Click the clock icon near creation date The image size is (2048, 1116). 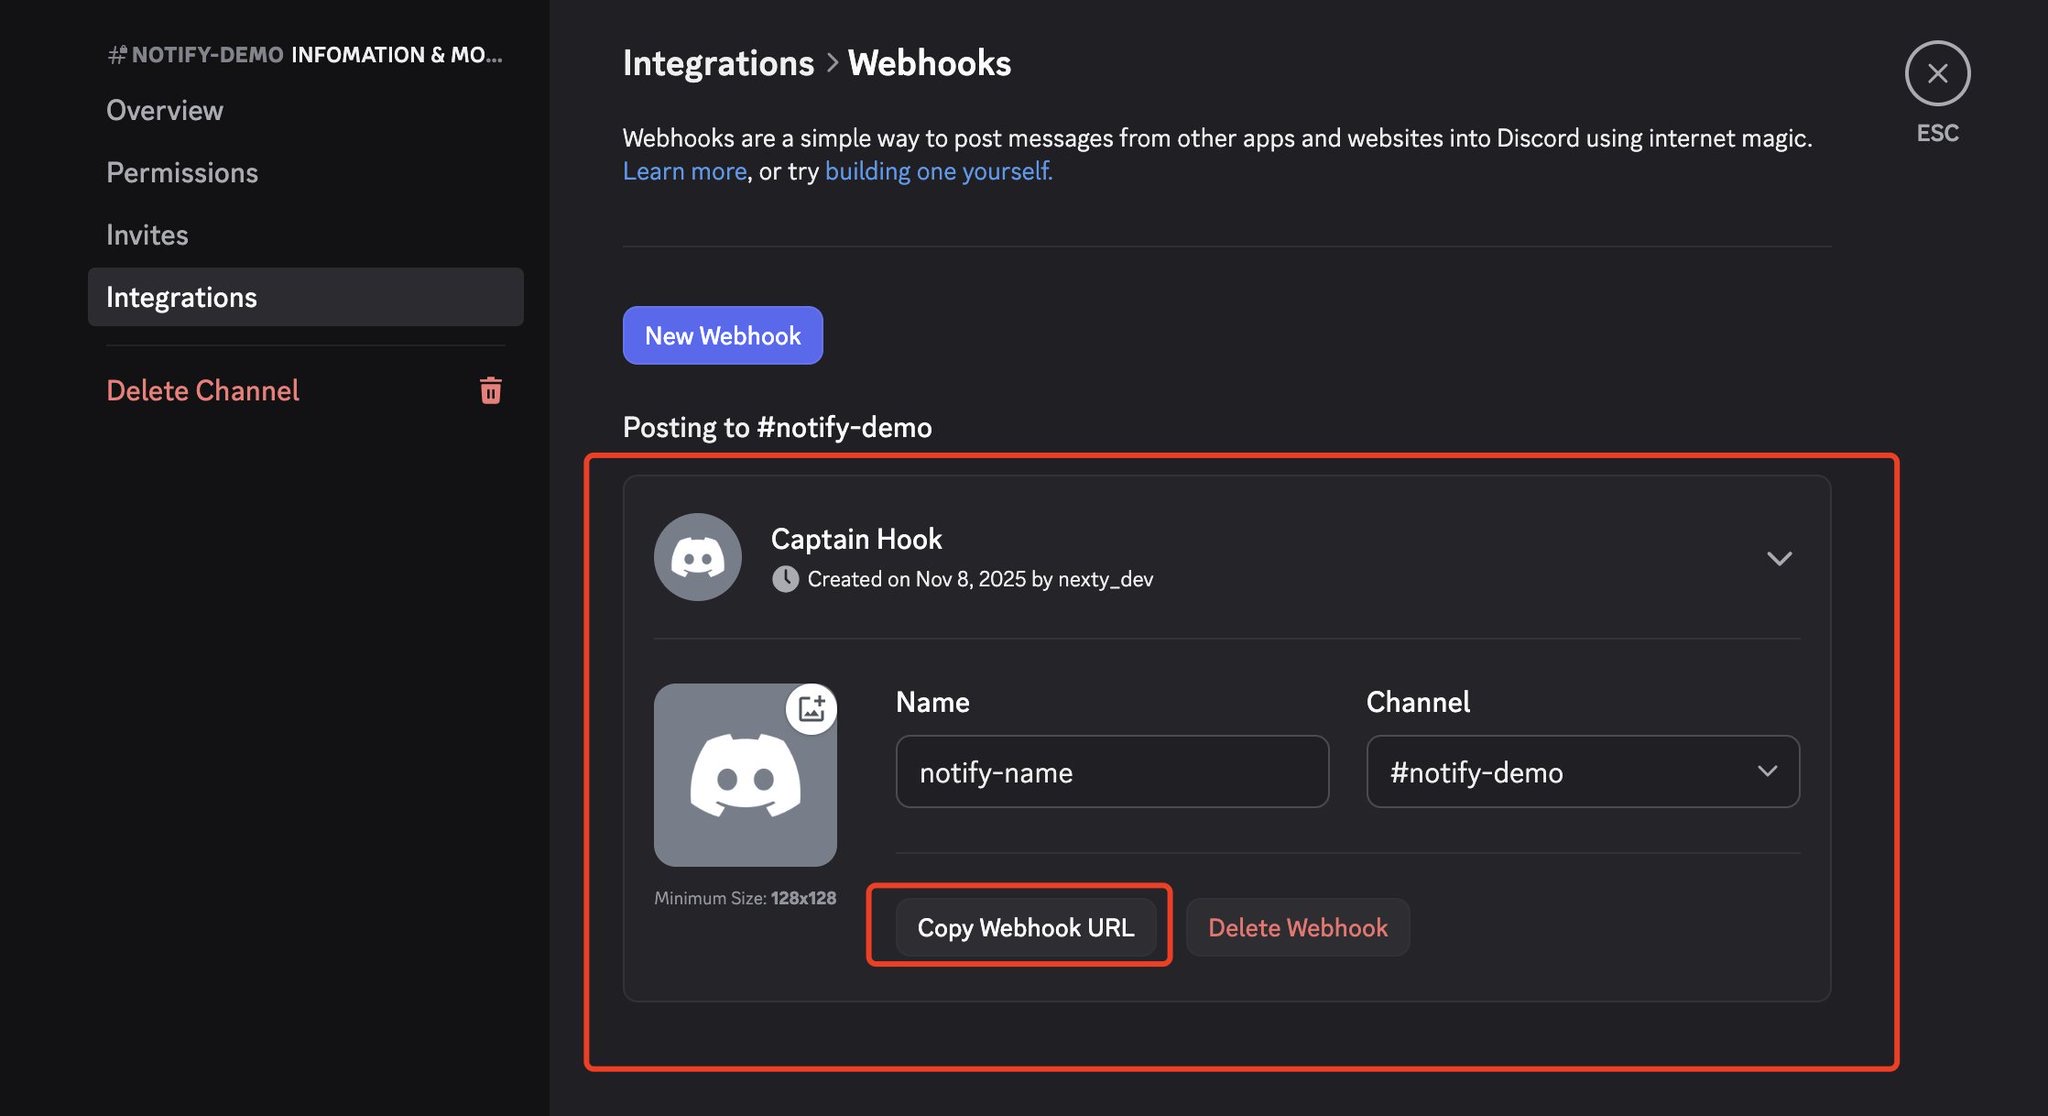click(x=785, y=579)
